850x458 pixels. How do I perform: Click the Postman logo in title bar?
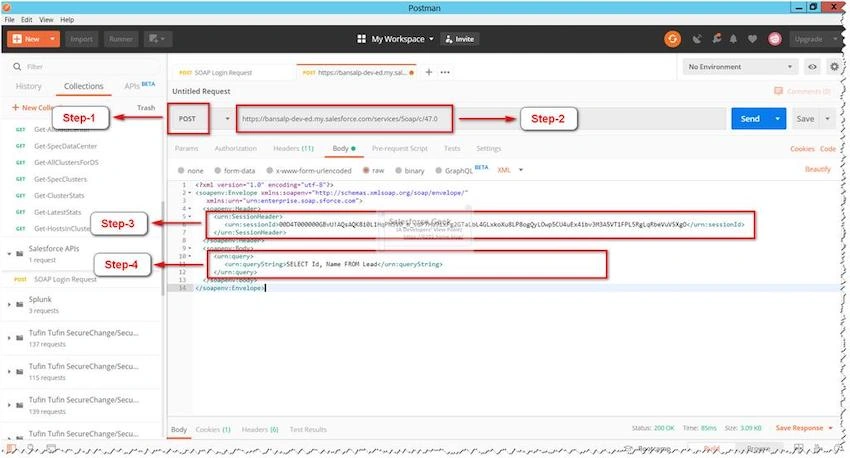7,8
